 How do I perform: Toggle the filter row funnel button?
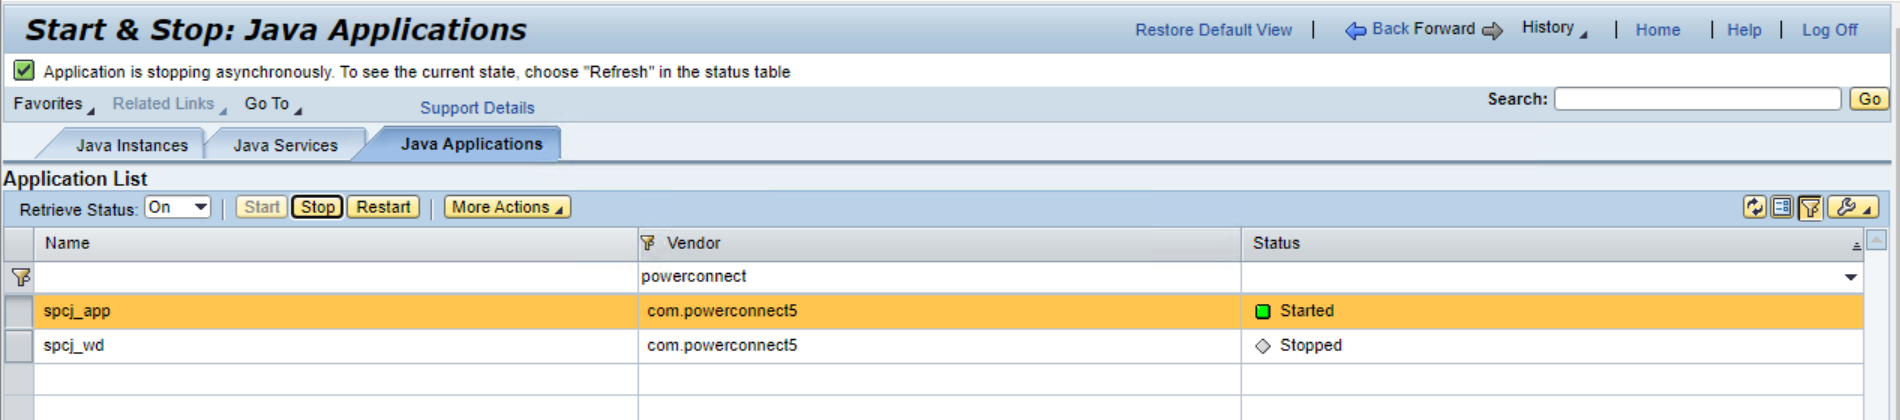click(1809, 207)
